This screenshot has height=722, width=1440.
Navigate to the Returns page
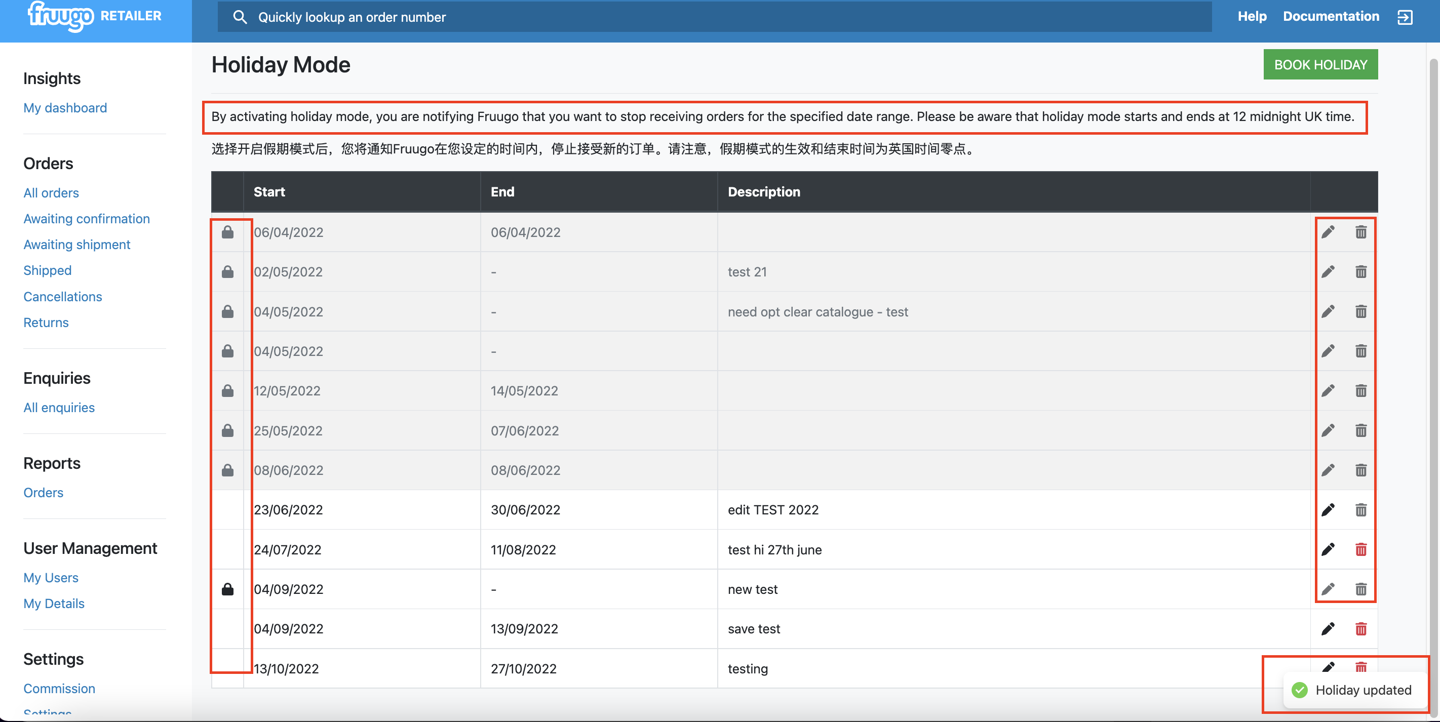pos(46,323)
